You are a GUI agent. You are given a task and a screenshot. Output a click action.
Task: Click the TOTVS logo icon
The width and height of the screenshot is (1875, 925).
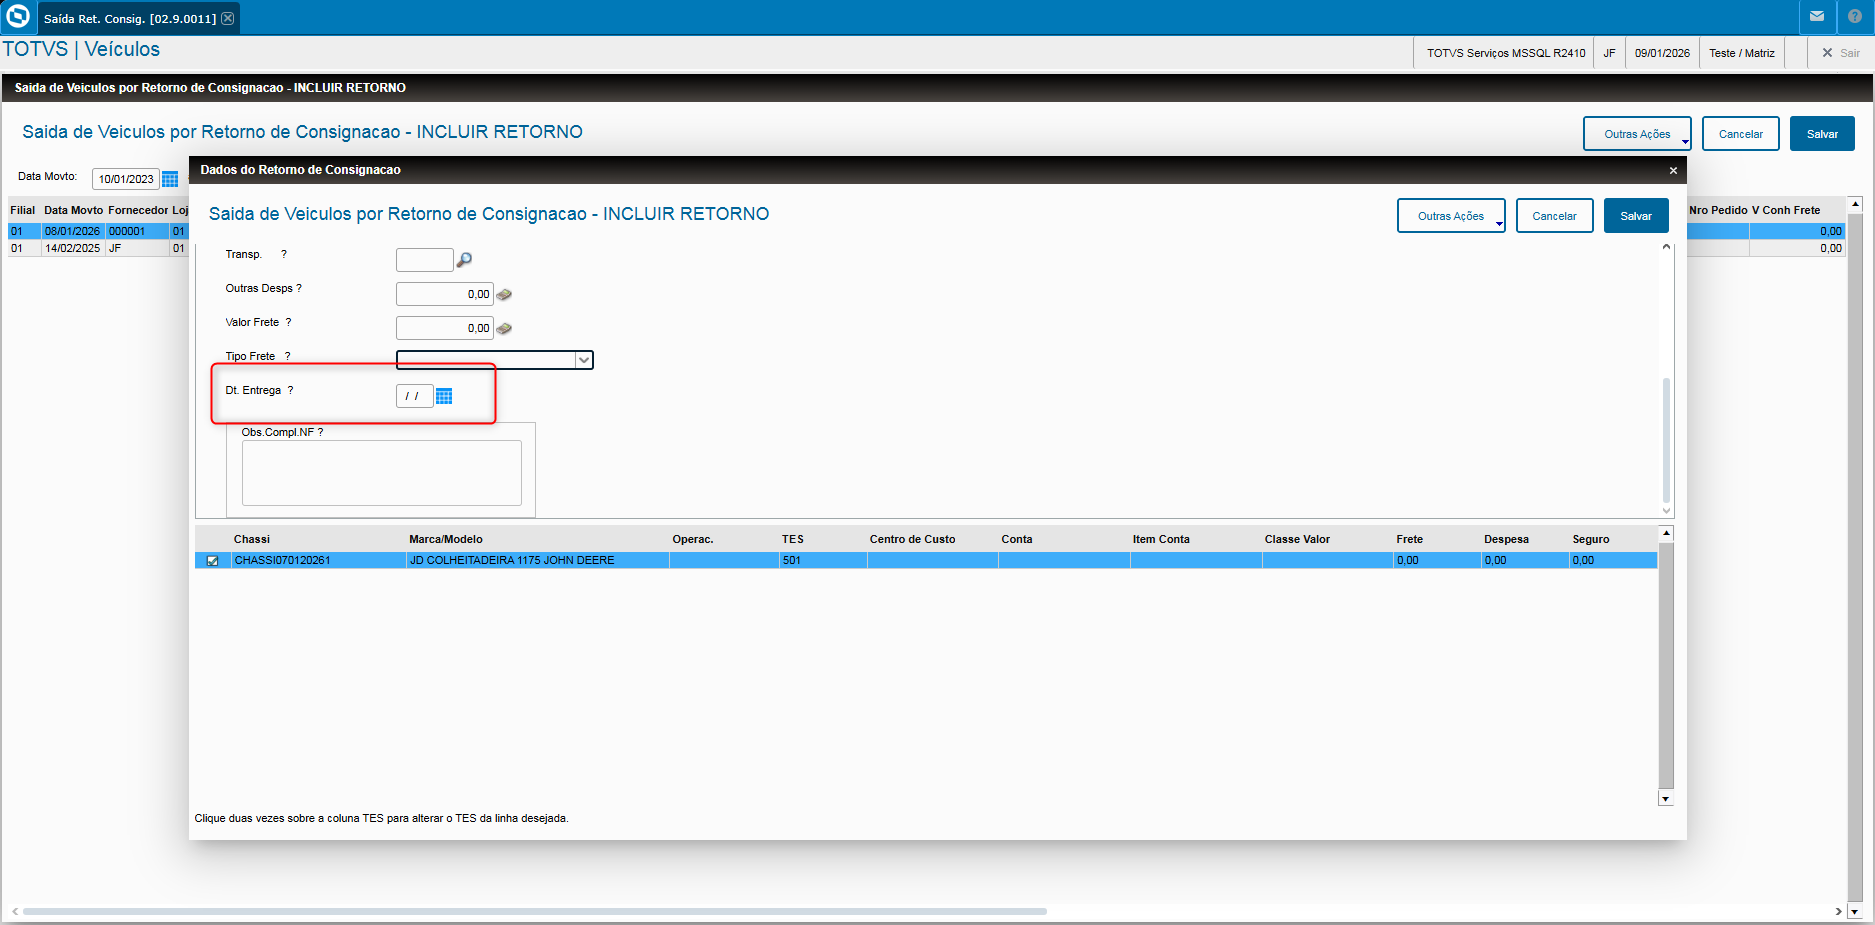tap(18, 16)
